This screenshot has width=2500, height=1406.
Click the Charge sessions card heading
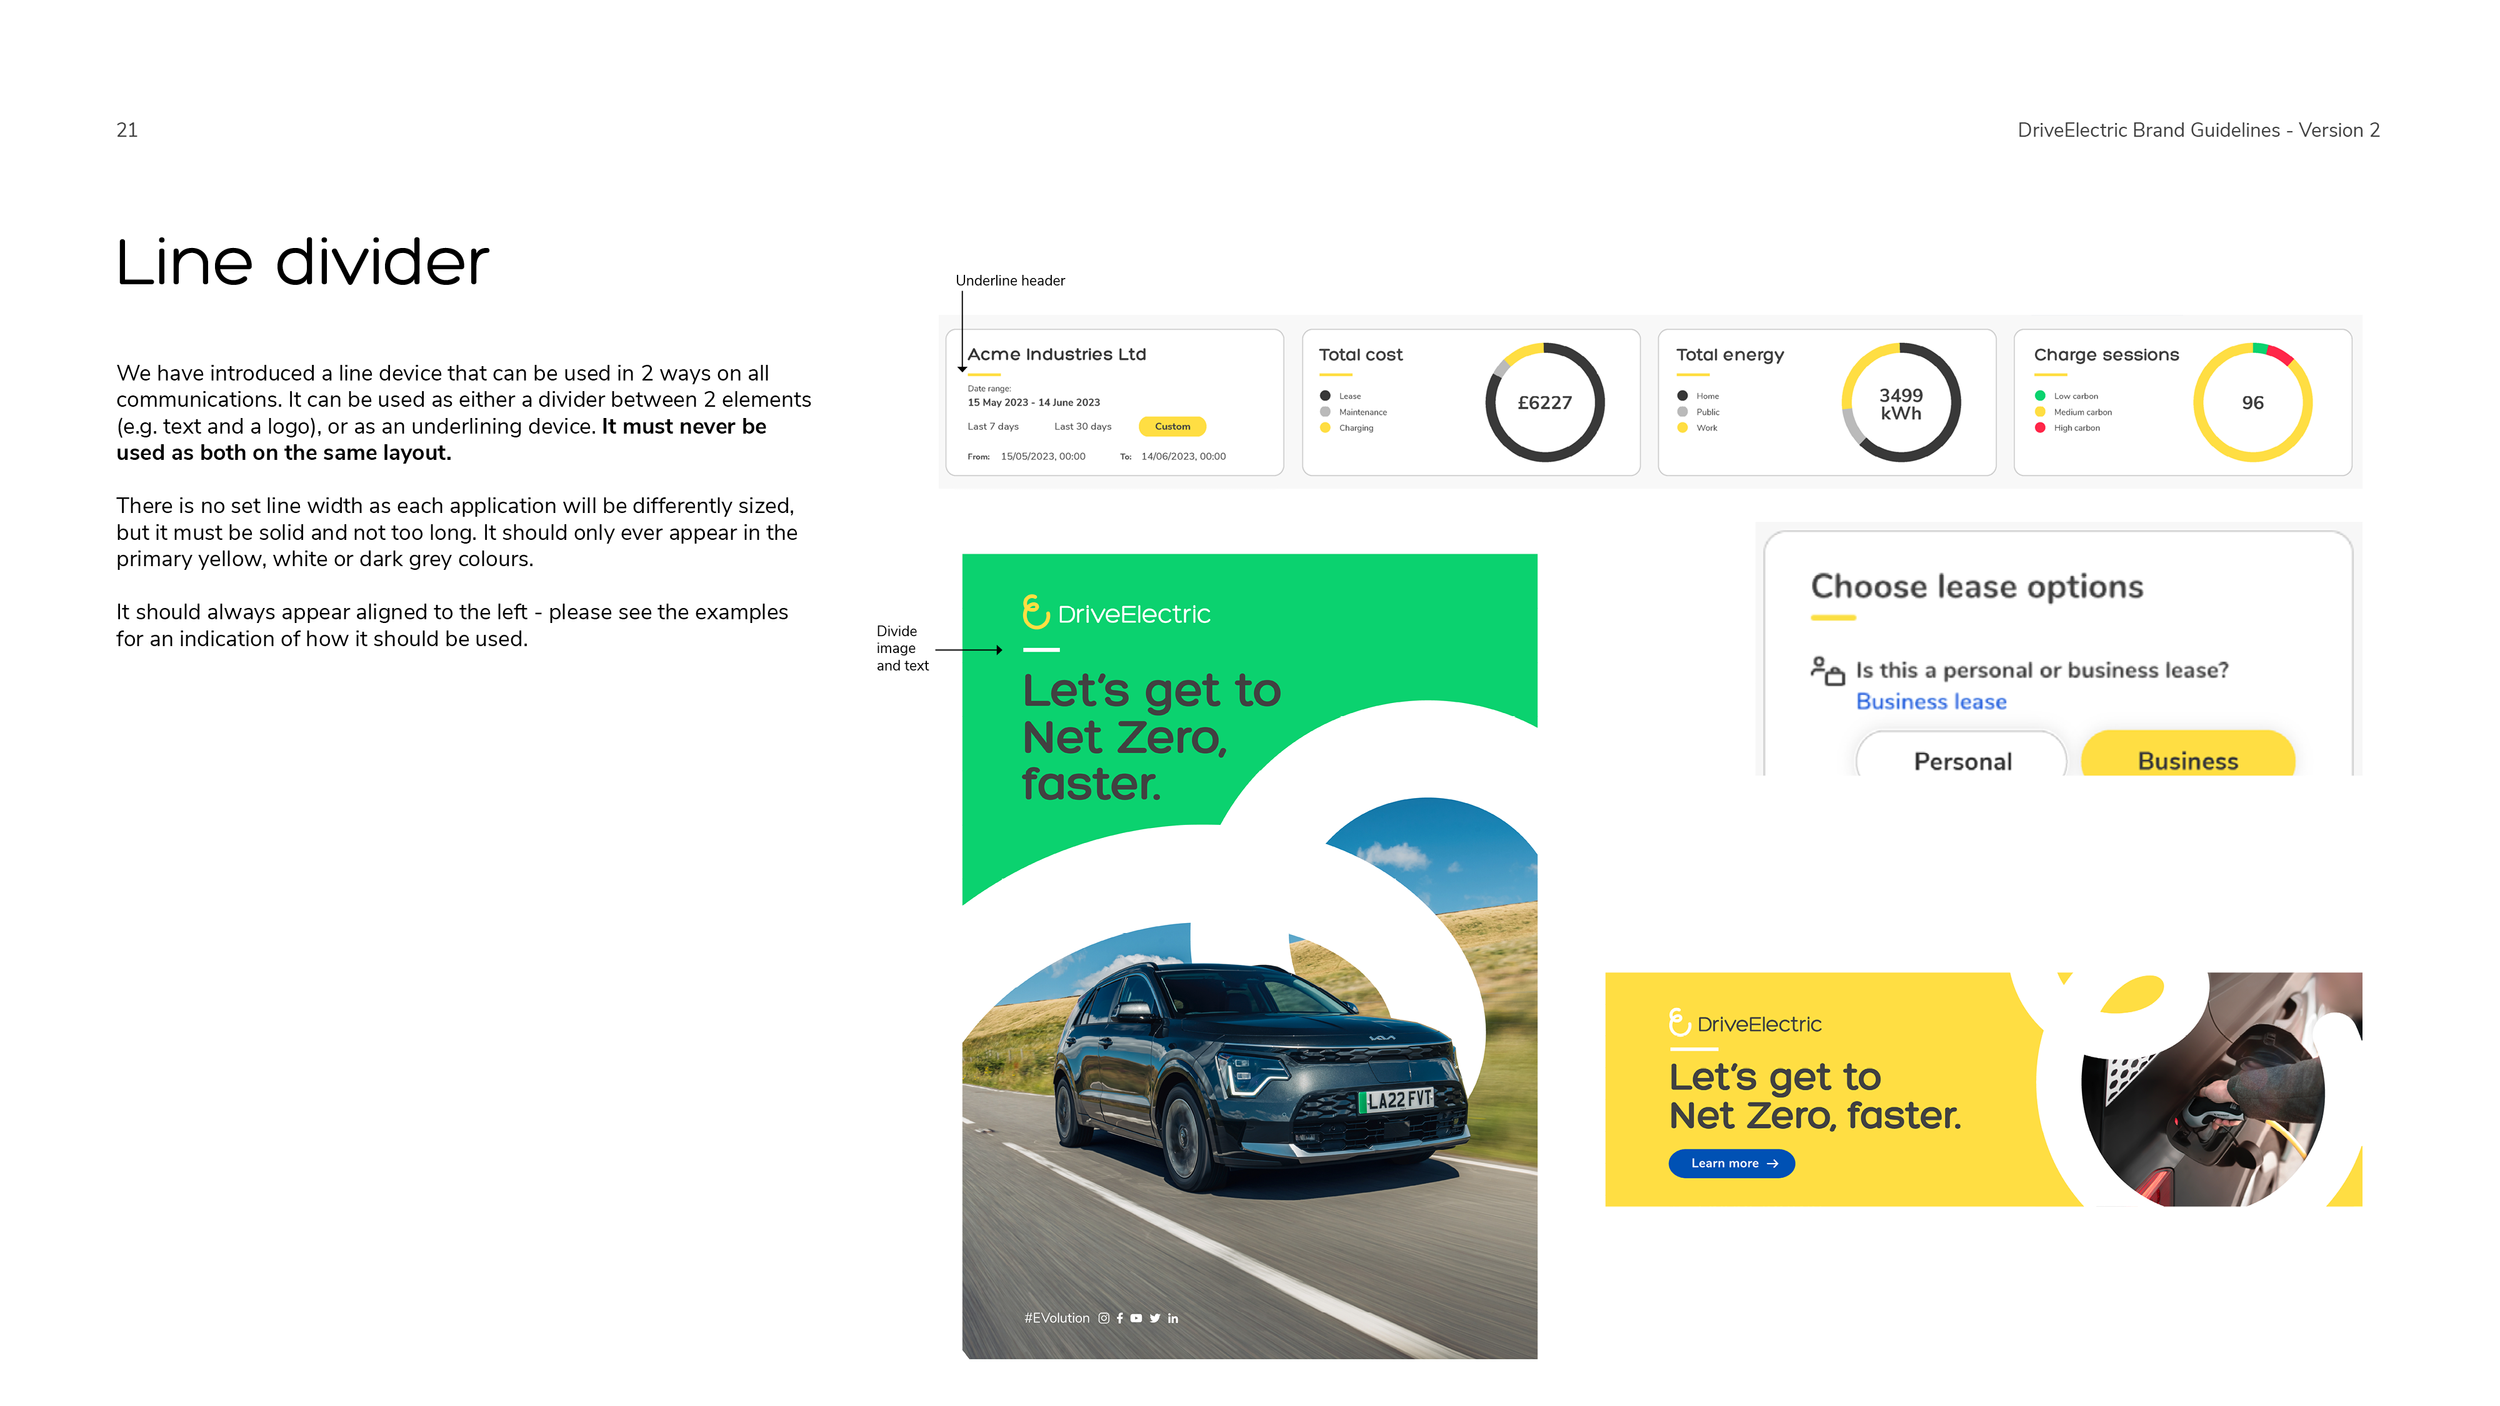[x=2106, y=355]
